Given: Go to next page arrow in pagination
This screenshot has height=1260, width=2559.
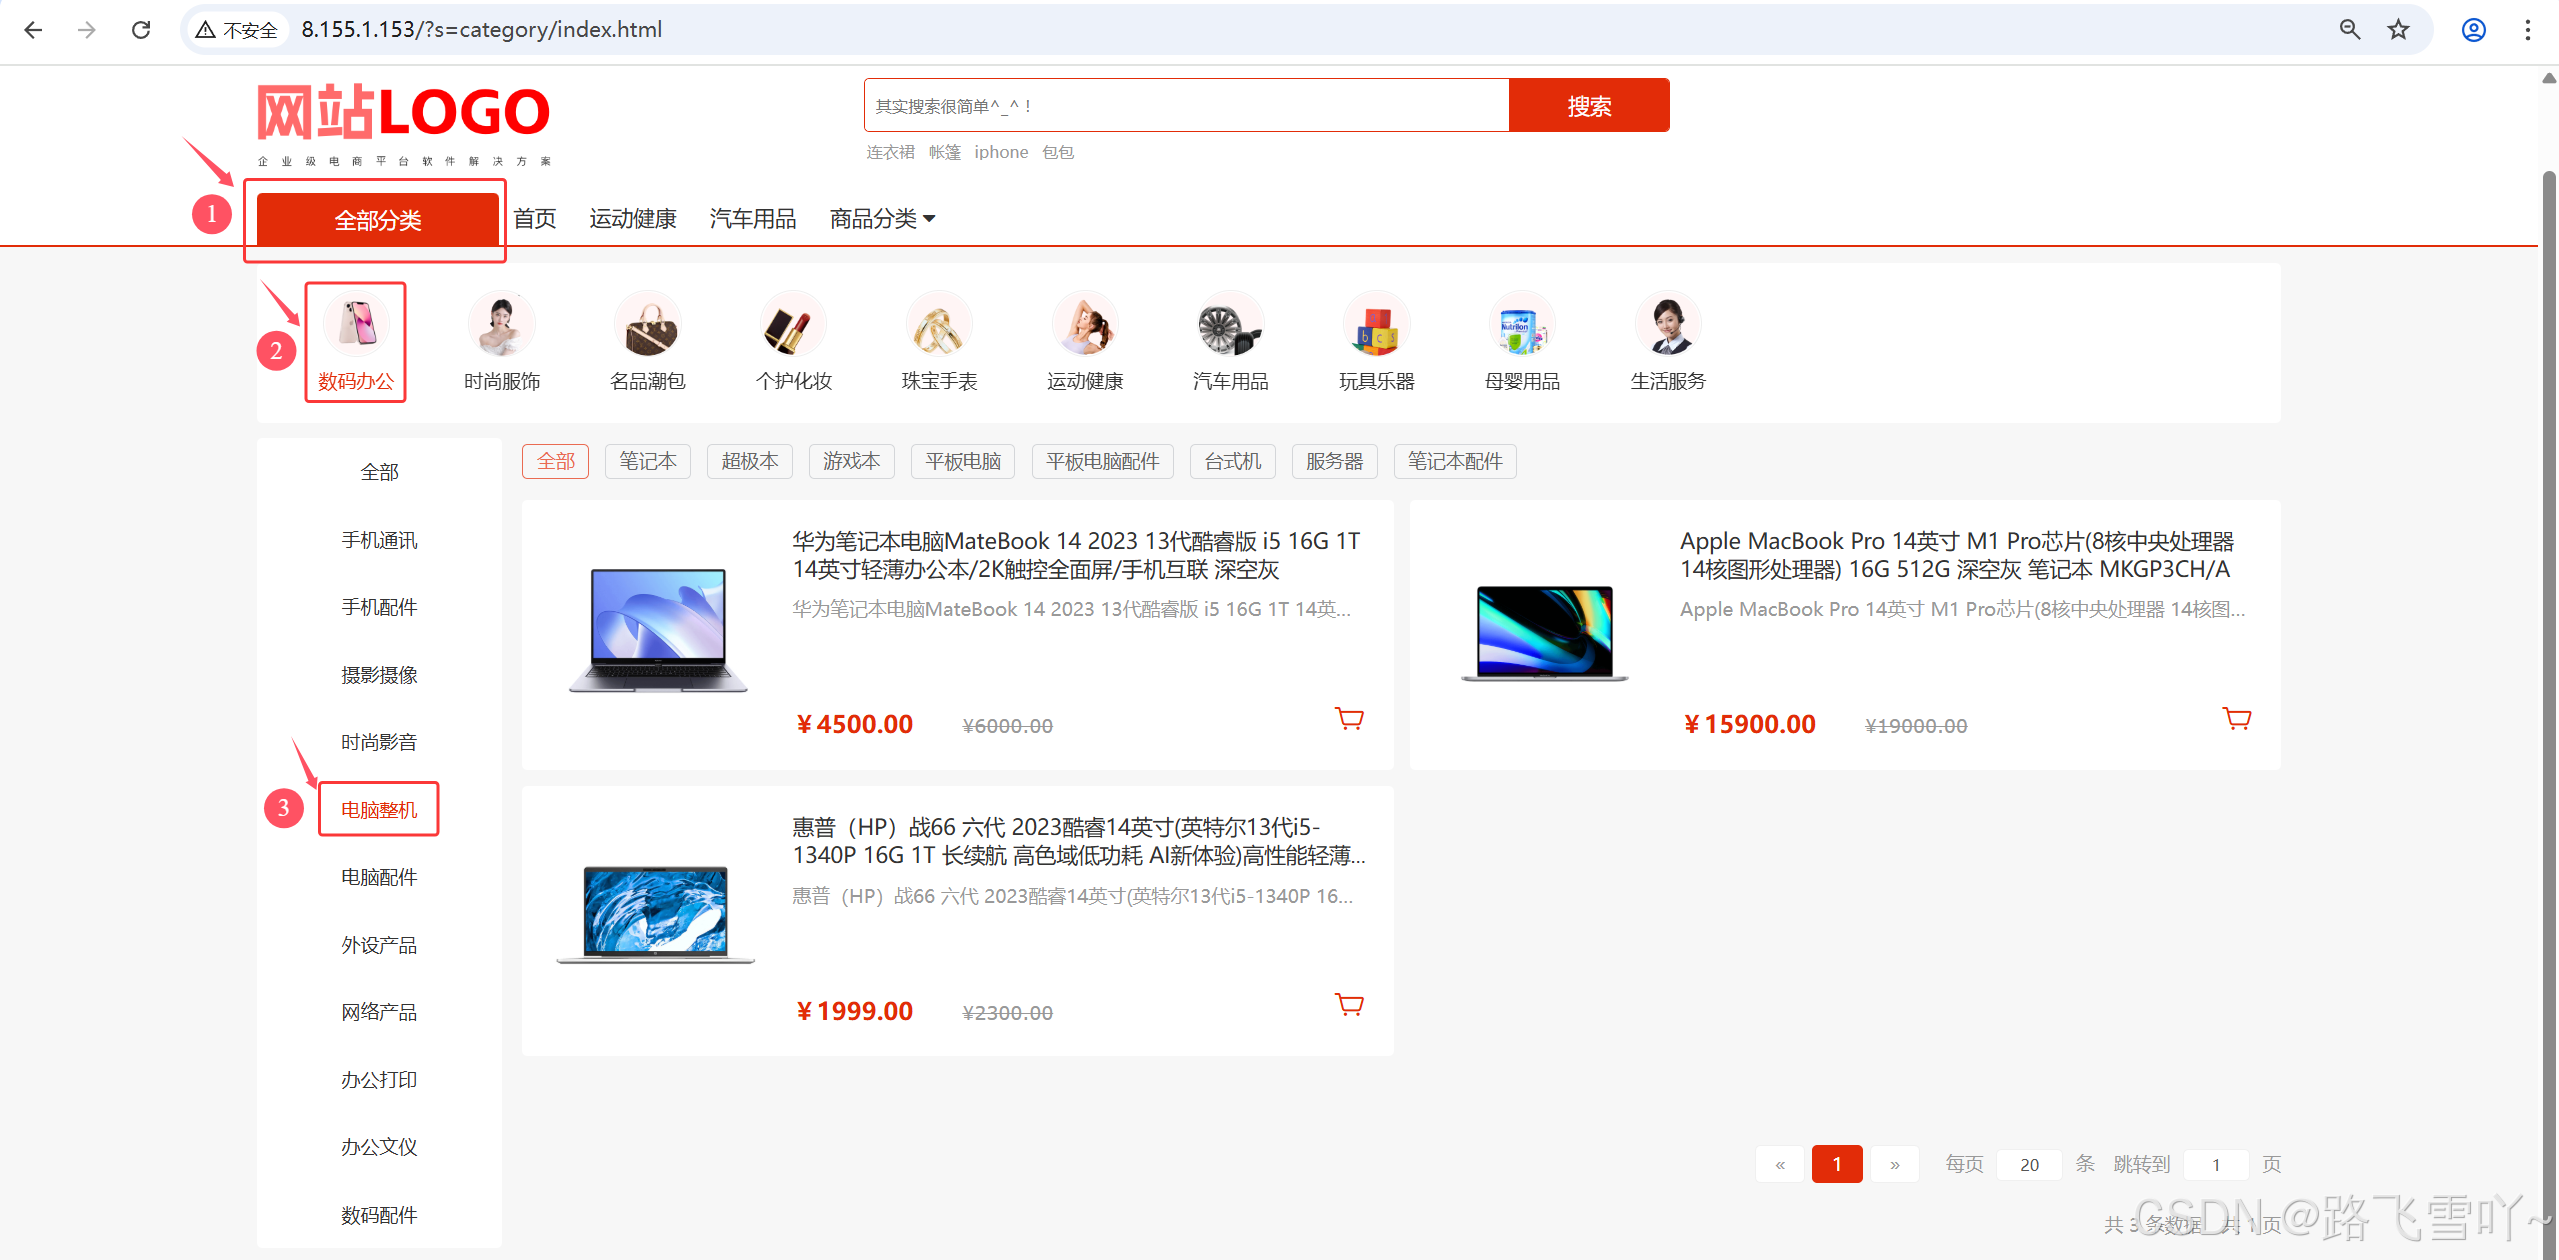Looking at the screenshot, I should tap(1894, 1164).
